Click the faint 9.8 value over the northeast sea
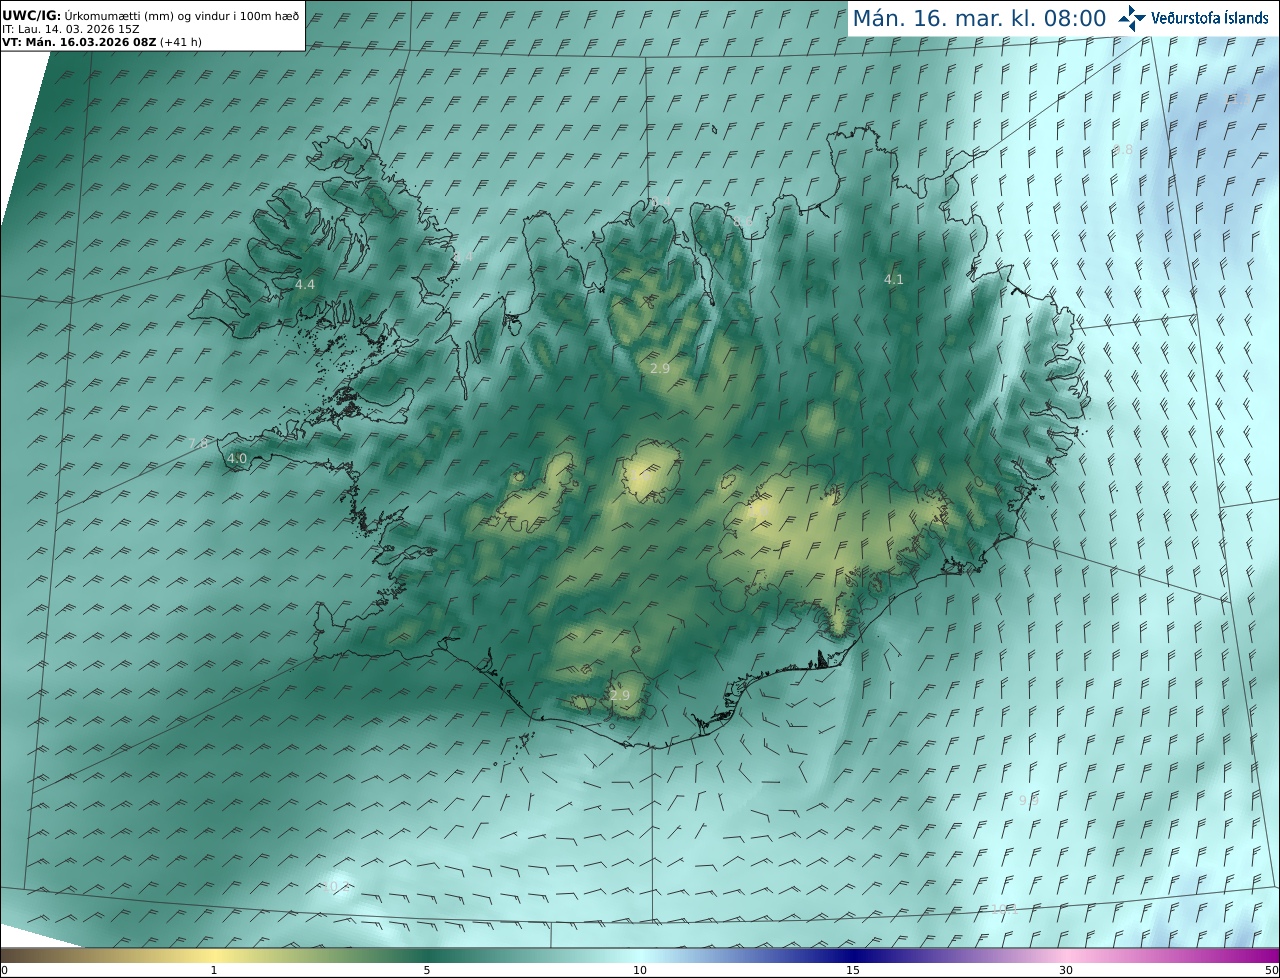 pyautogui.click(x=1123, y=150)
